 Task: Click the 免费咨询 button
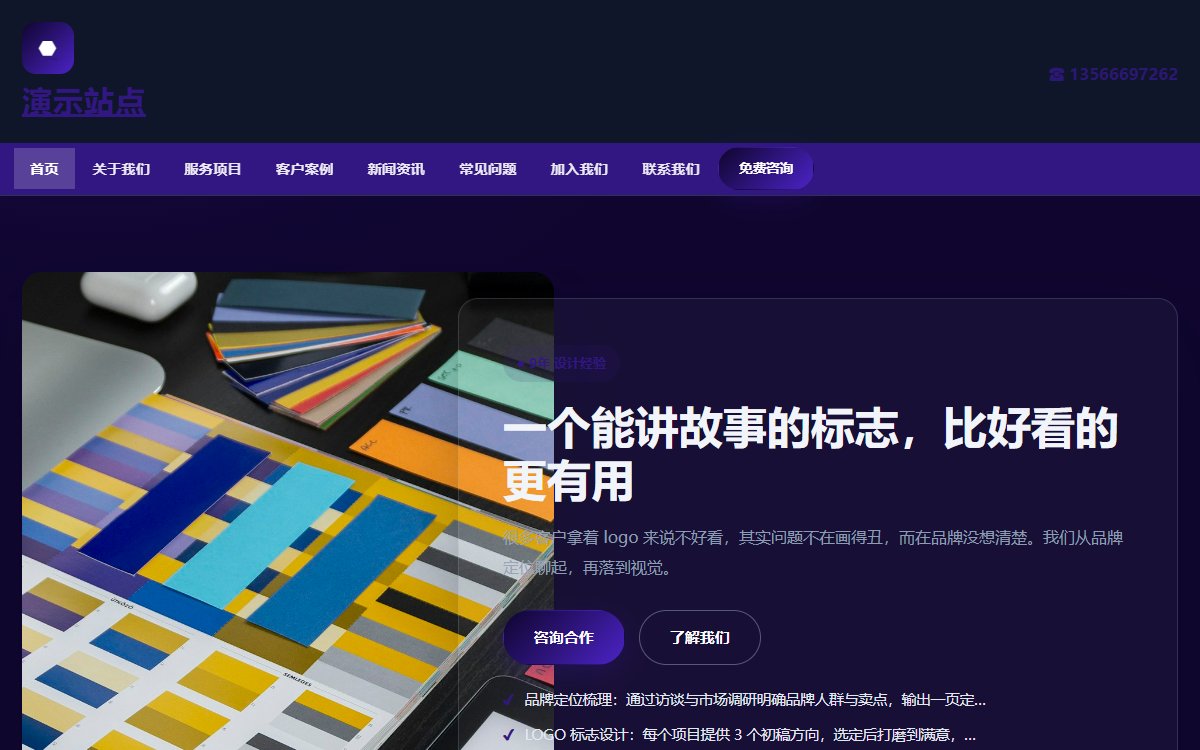[x=766, y=169]
